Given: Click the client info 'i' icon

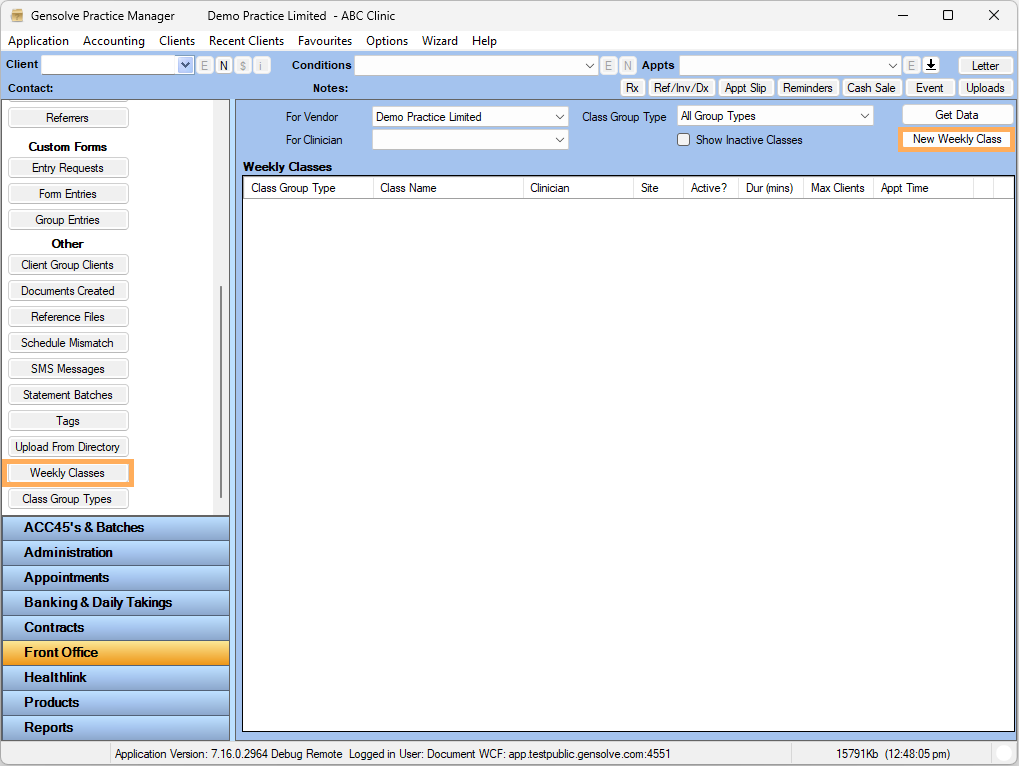Looking at the screenshot, I should [262, 65].
